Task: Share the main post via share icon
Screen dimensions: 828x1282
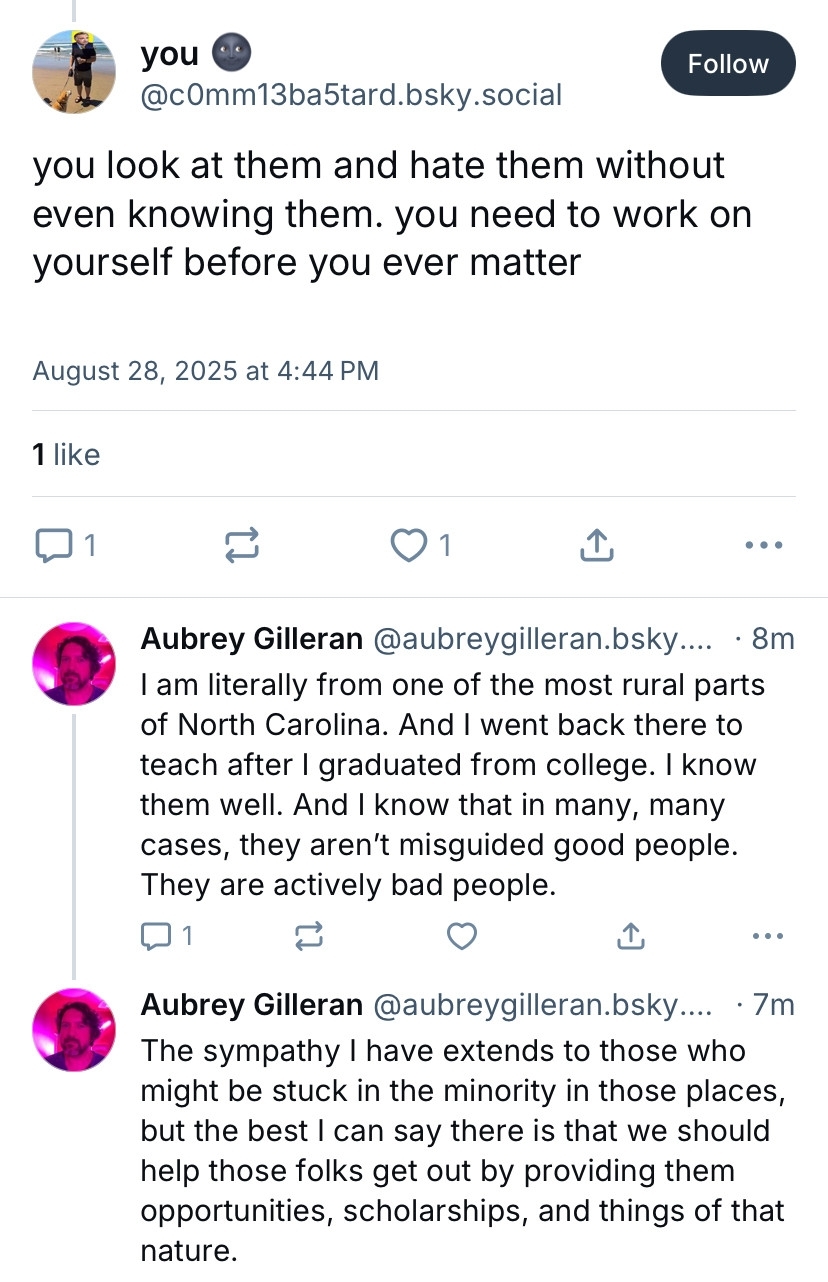Action: click(595, 545)
